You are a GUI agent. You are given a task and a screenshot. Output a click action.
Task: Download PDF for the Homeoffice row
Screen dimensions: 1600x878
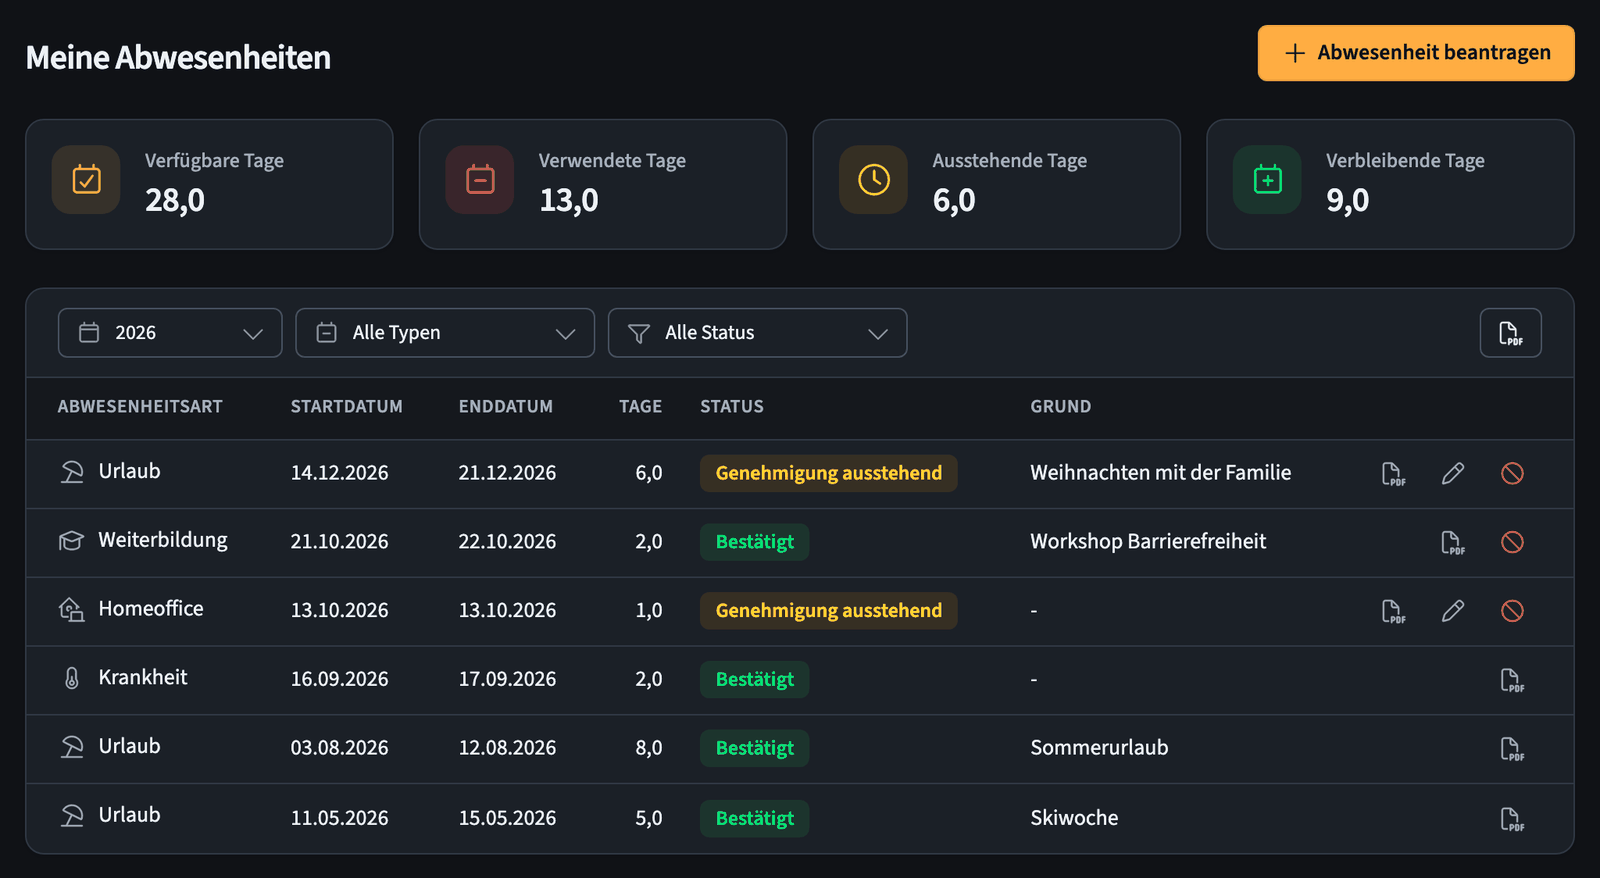coord(1393,611)
